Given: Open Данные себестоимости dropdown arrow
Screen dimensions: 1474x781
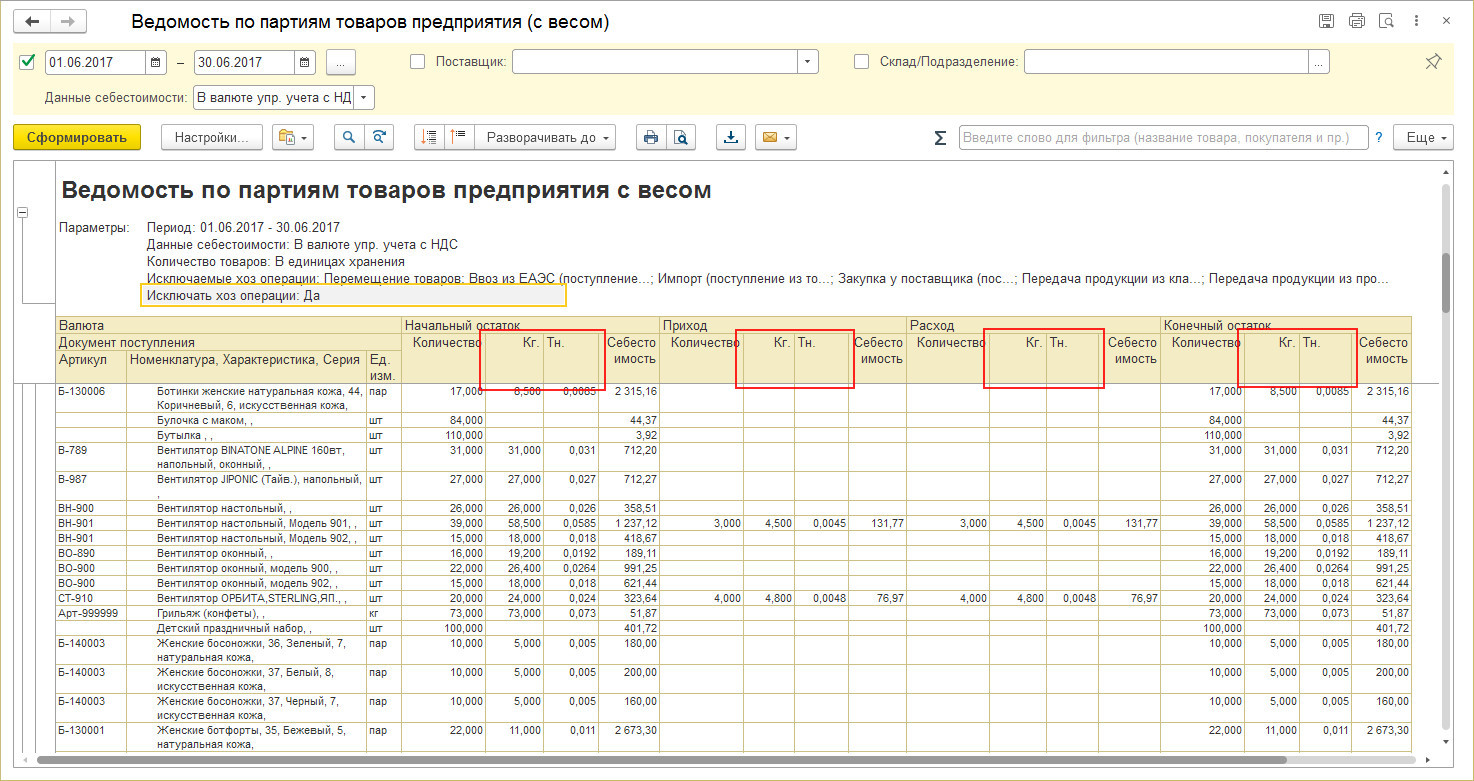Looking at the screenshot, I should (x=364, y=97).
